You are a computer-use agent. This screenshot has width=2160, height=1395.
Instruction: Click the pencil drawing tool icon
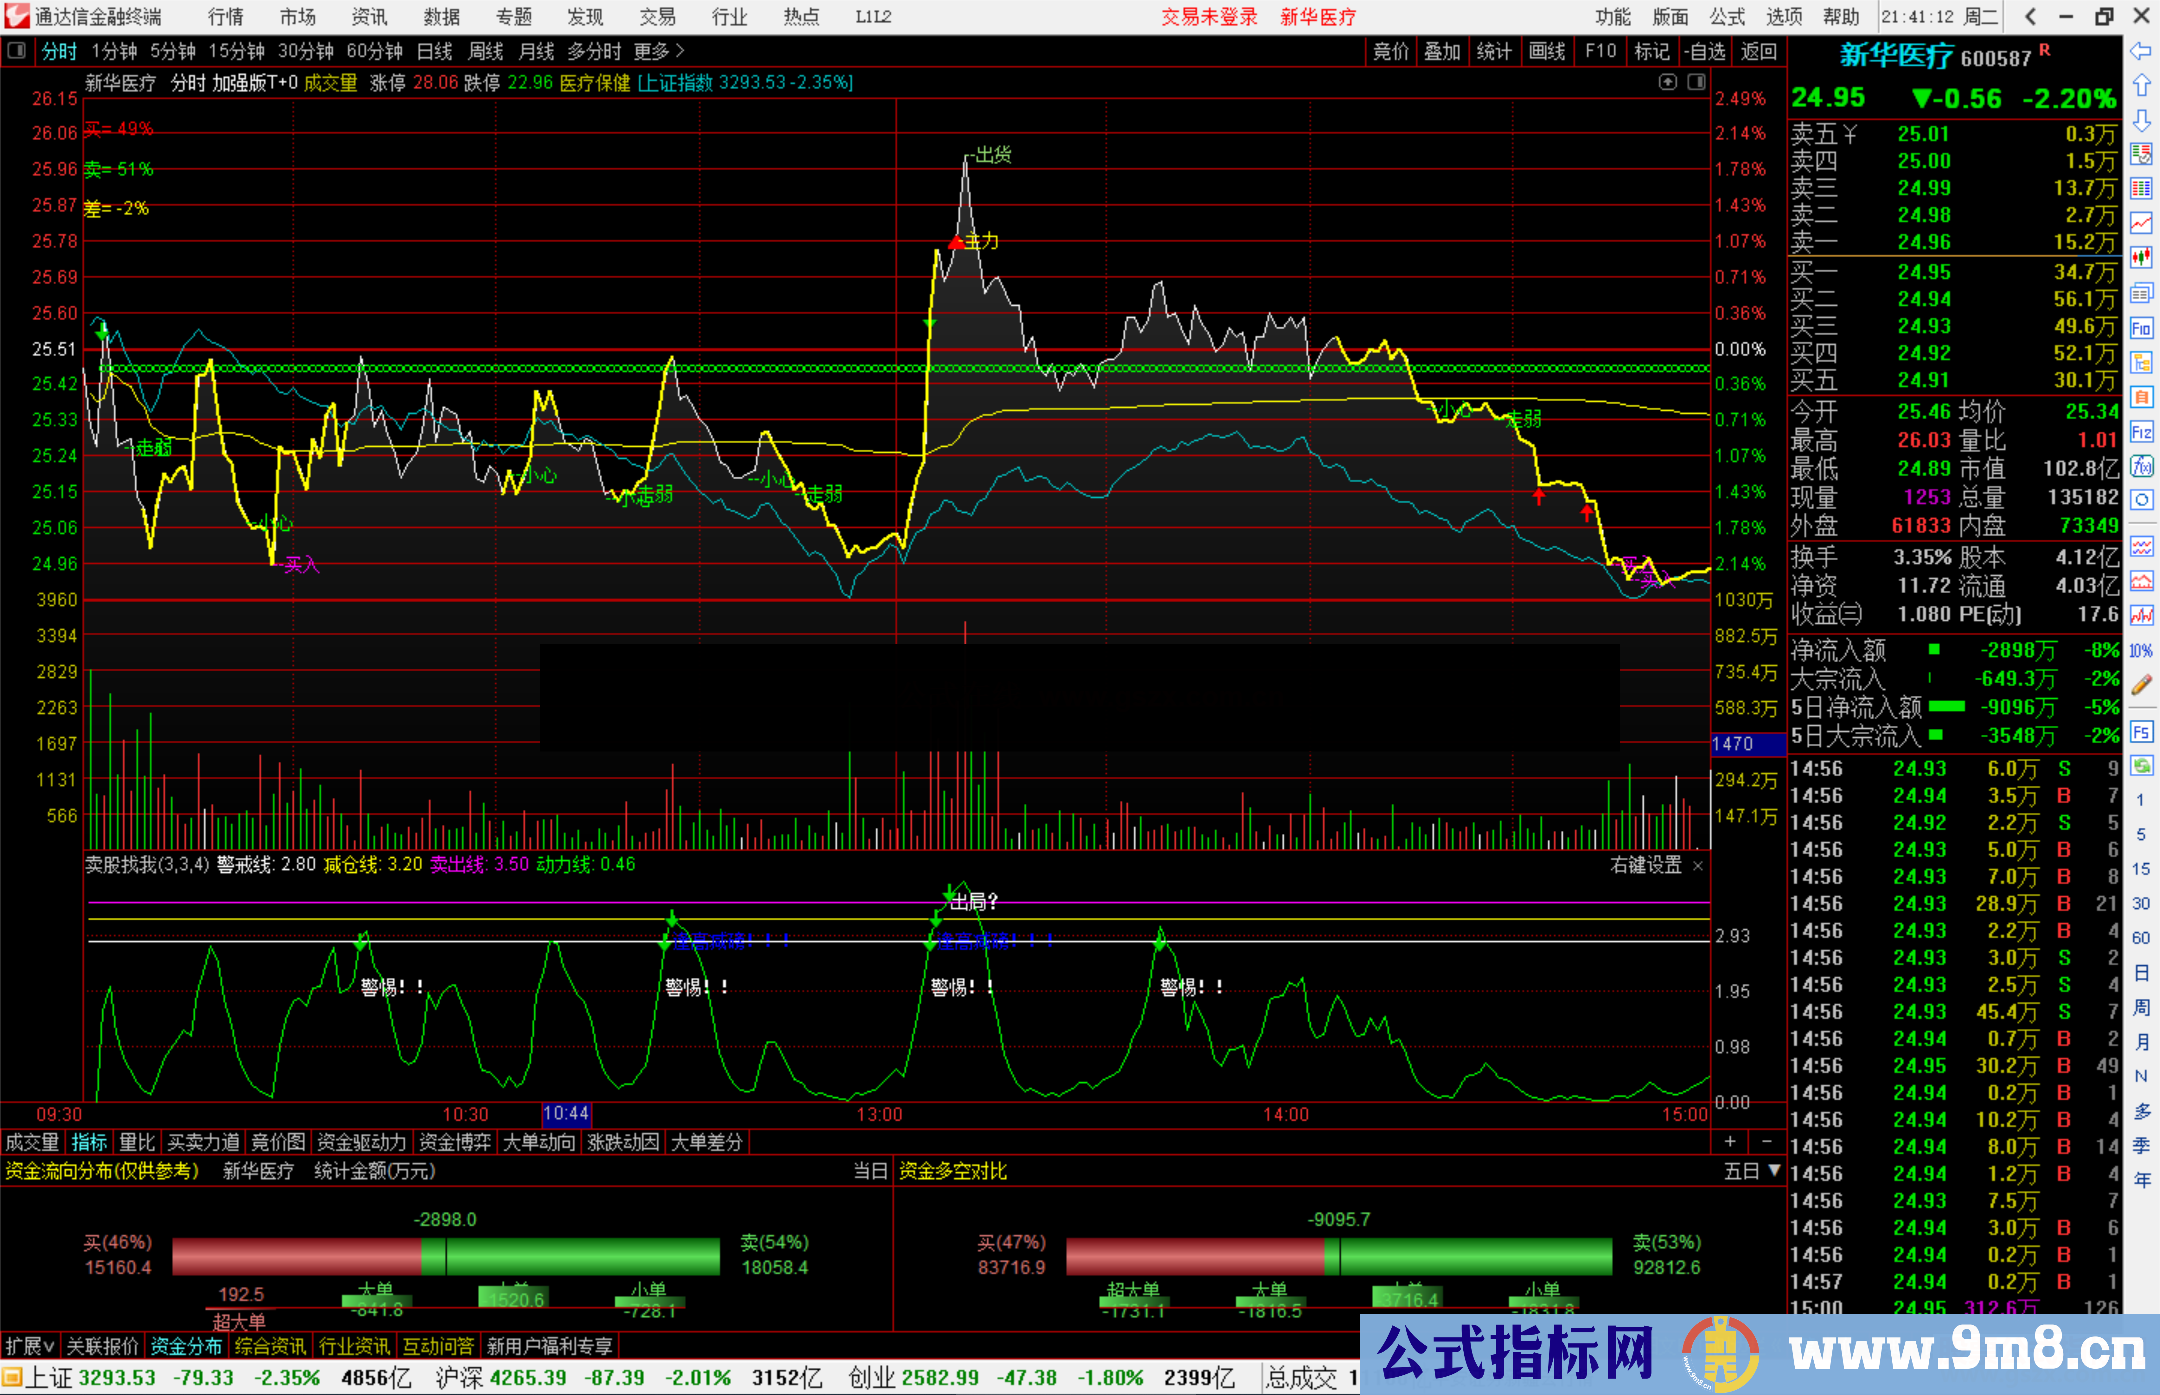(2141, 686)
